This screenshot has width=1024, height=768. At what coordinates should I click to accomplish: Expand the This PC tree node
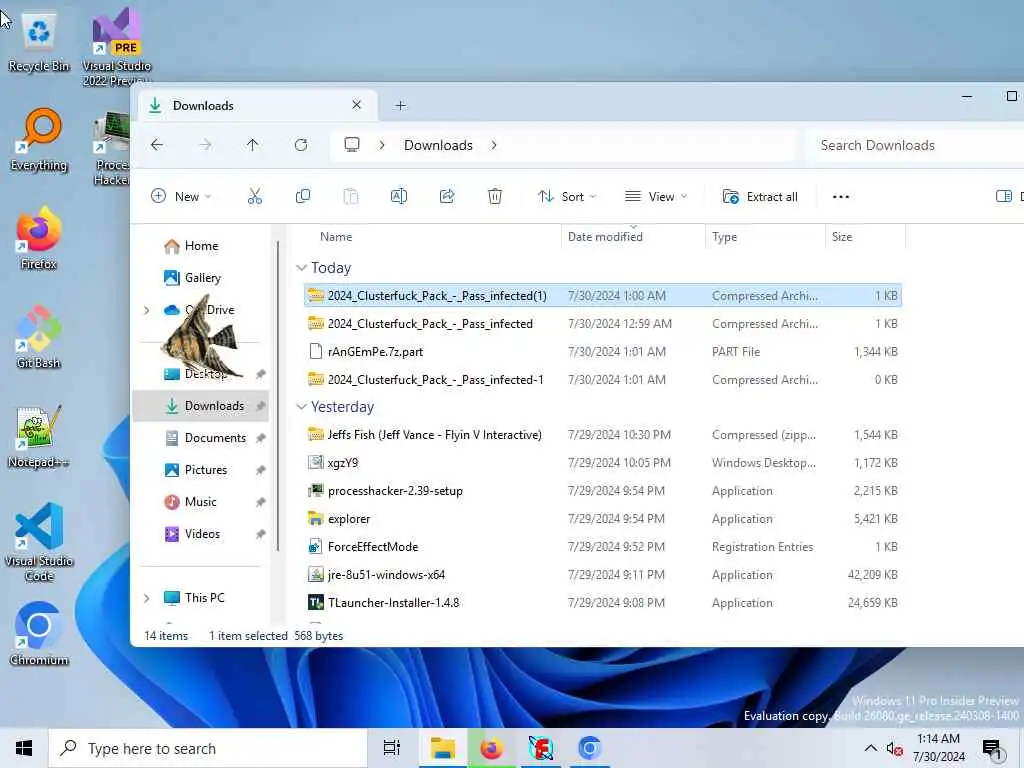[146, 598]
